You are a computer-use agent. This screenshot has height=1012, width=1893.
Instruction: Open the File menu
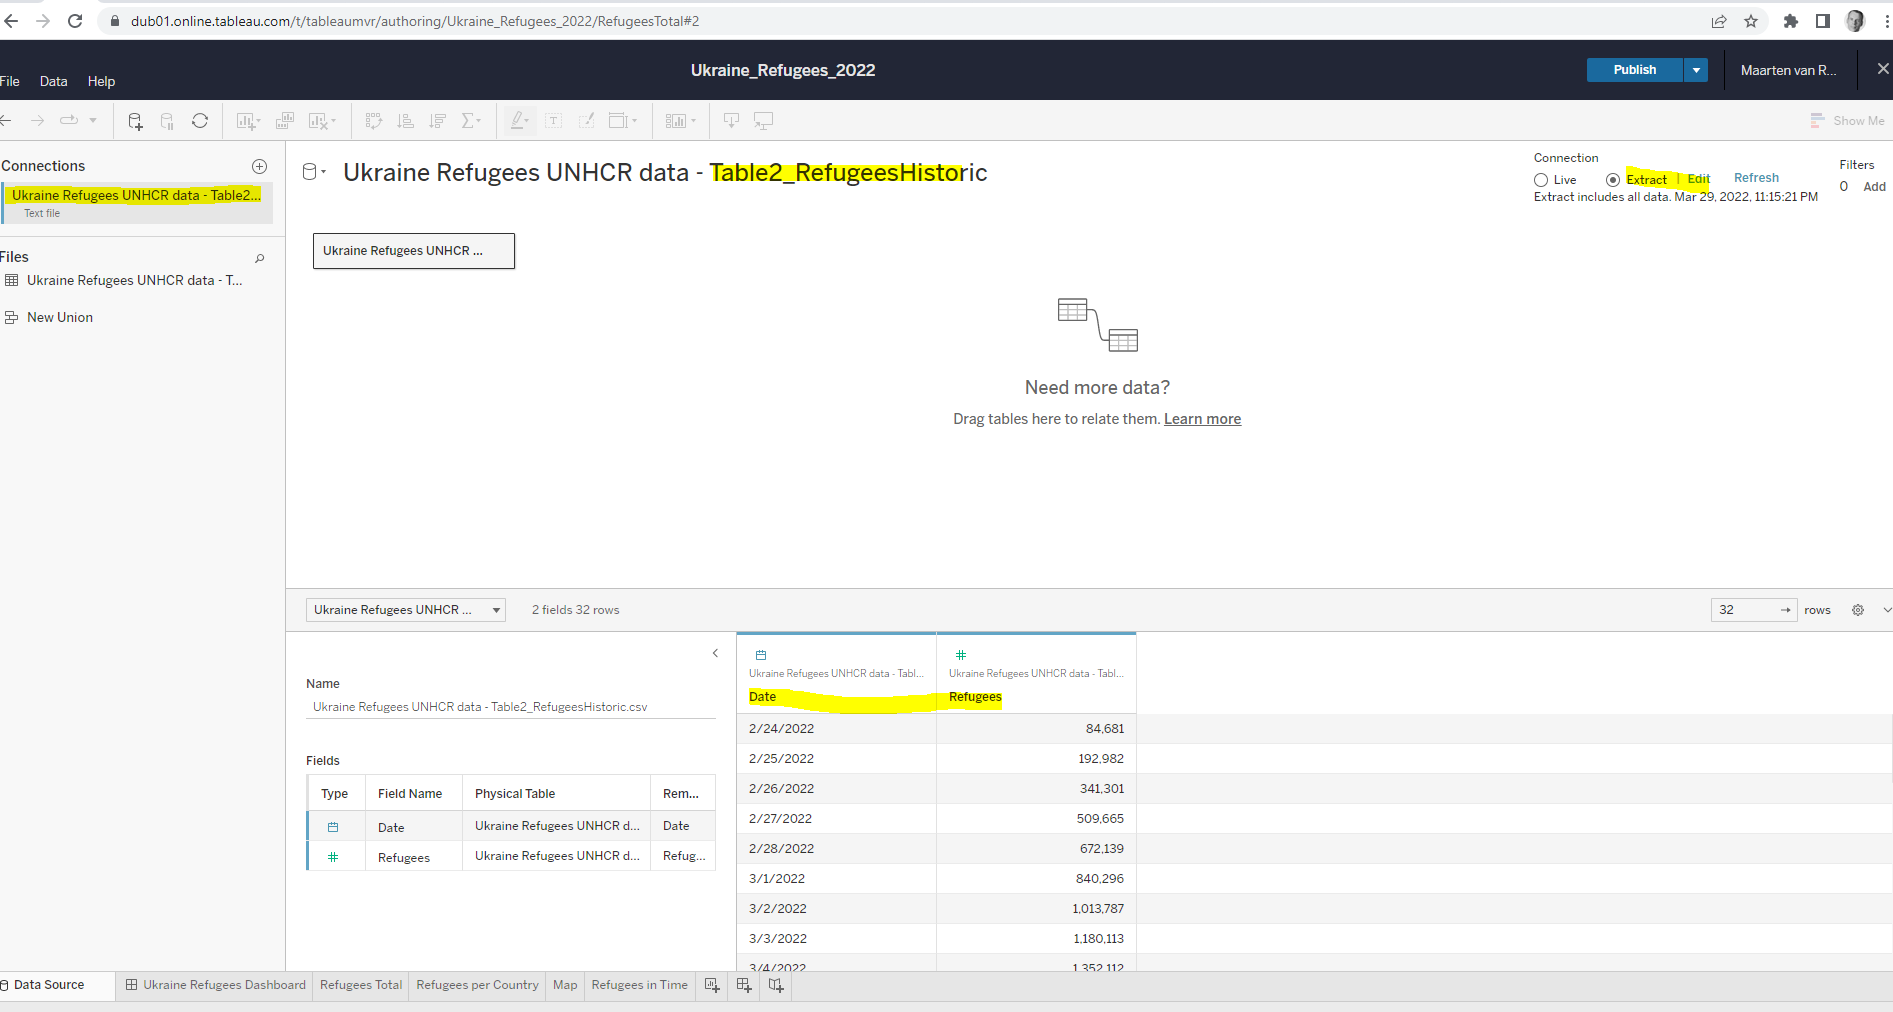pyautogui.click(x=10, y=81)
